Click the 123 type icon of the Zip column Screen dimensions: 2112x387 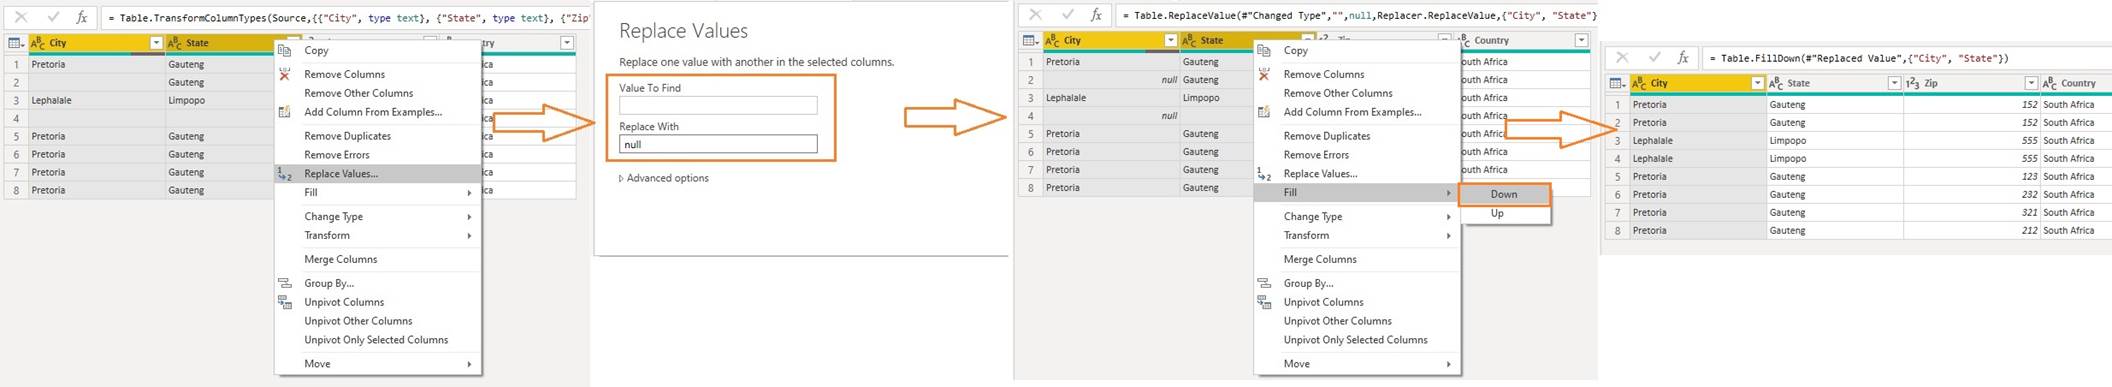1913,83
